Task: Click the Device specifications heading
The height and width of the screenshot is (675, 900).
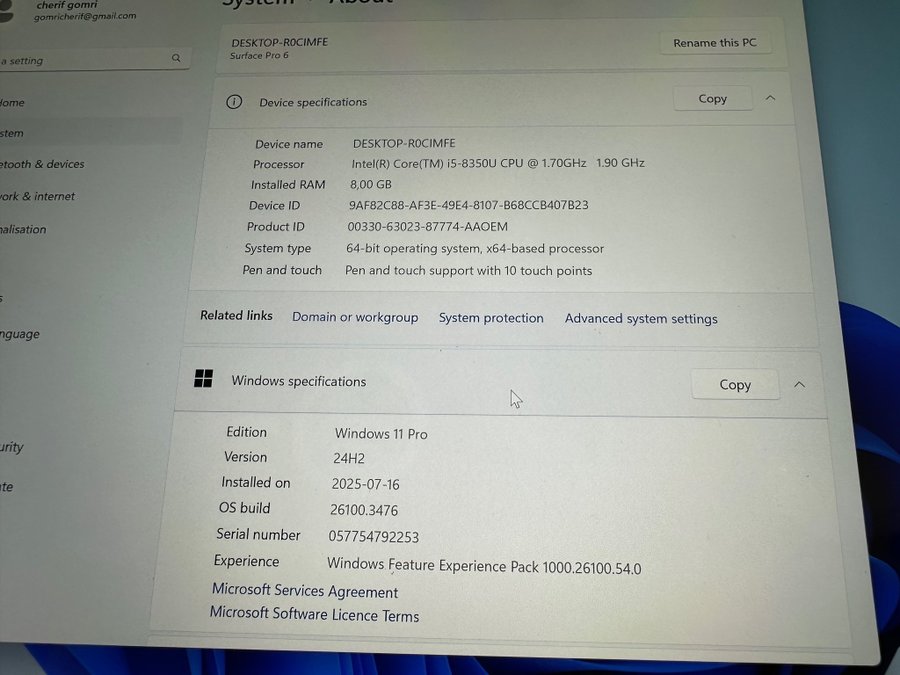Action: (313, 102)
